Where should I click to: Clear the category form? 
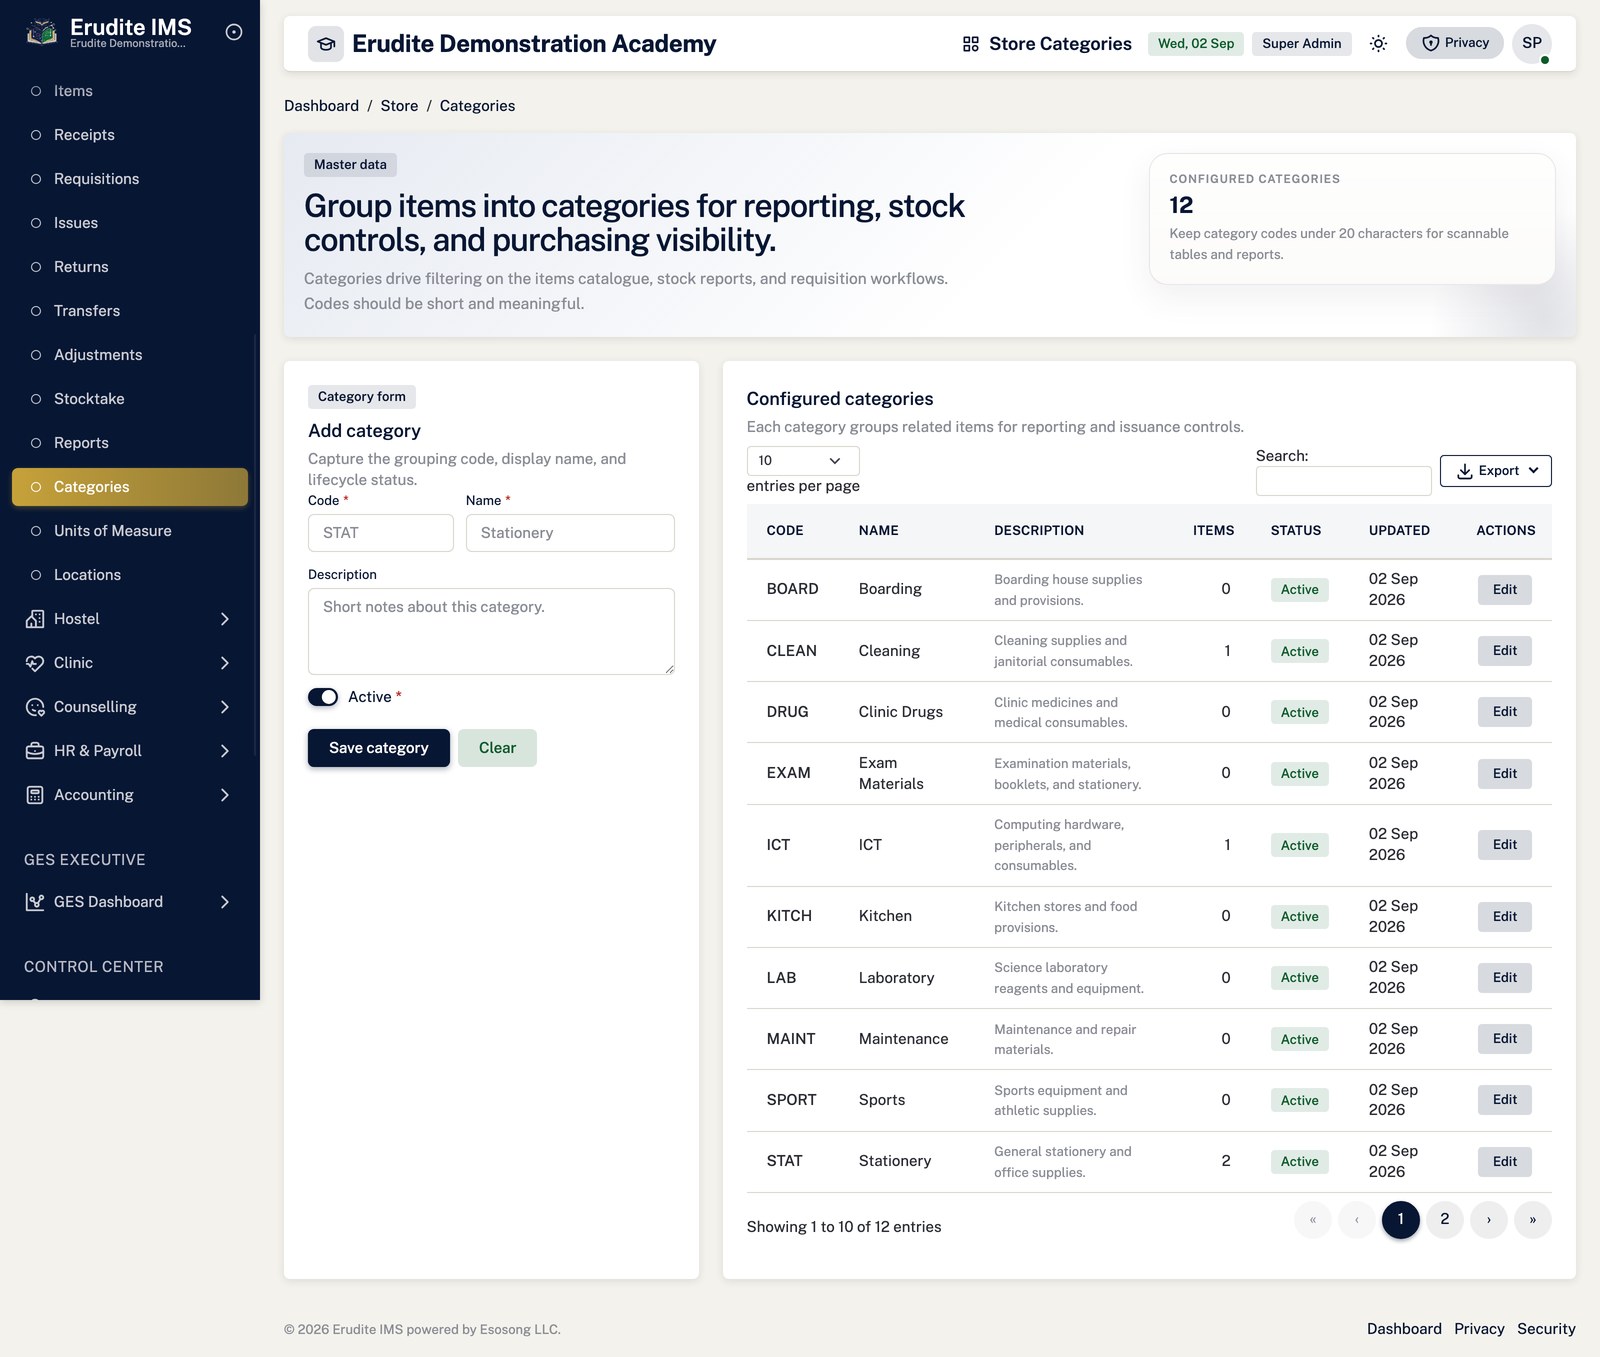[497, 748]
